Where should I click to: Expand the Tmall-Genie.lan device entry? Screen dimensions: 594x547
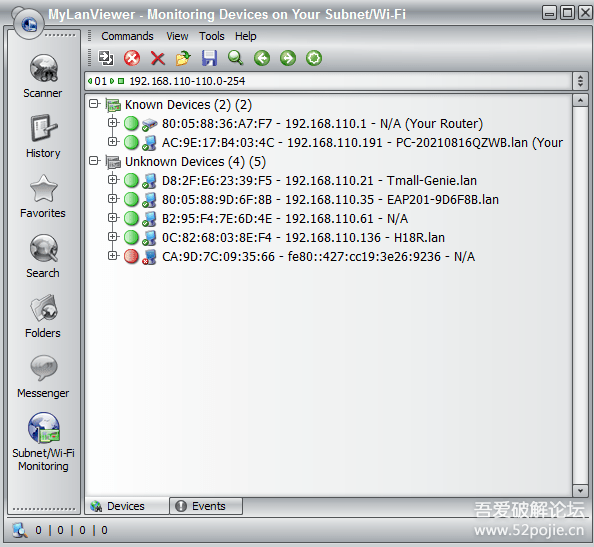click(112, 180)
